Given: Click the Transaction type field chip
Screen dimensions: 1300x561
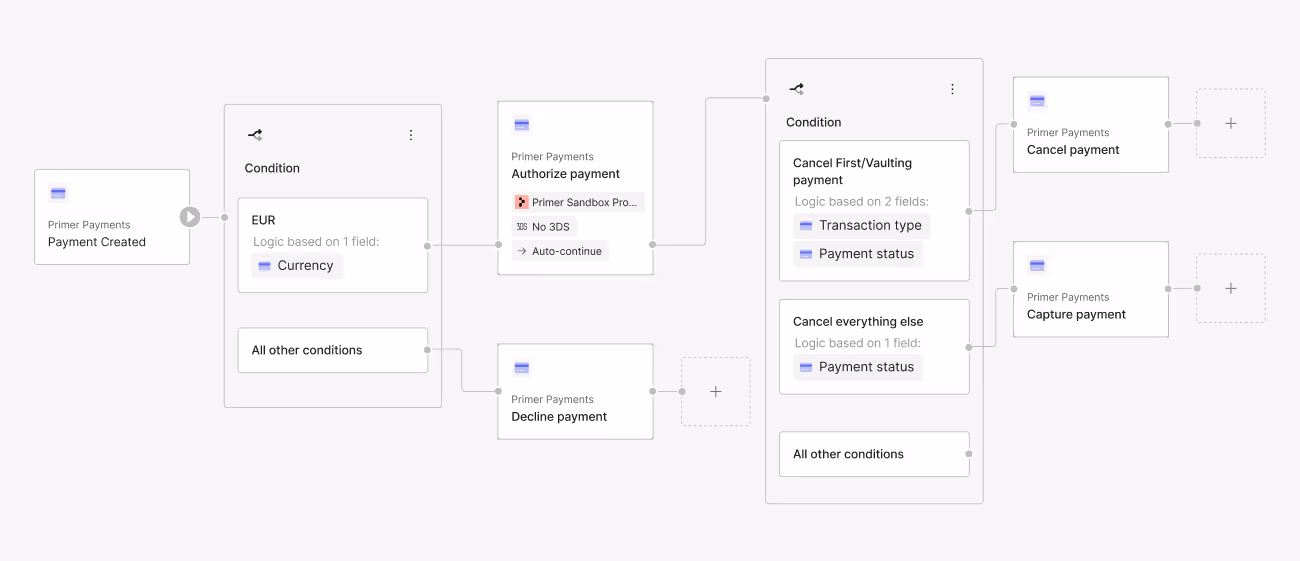Looking at the screenshot, I should [x=862, y=226].
